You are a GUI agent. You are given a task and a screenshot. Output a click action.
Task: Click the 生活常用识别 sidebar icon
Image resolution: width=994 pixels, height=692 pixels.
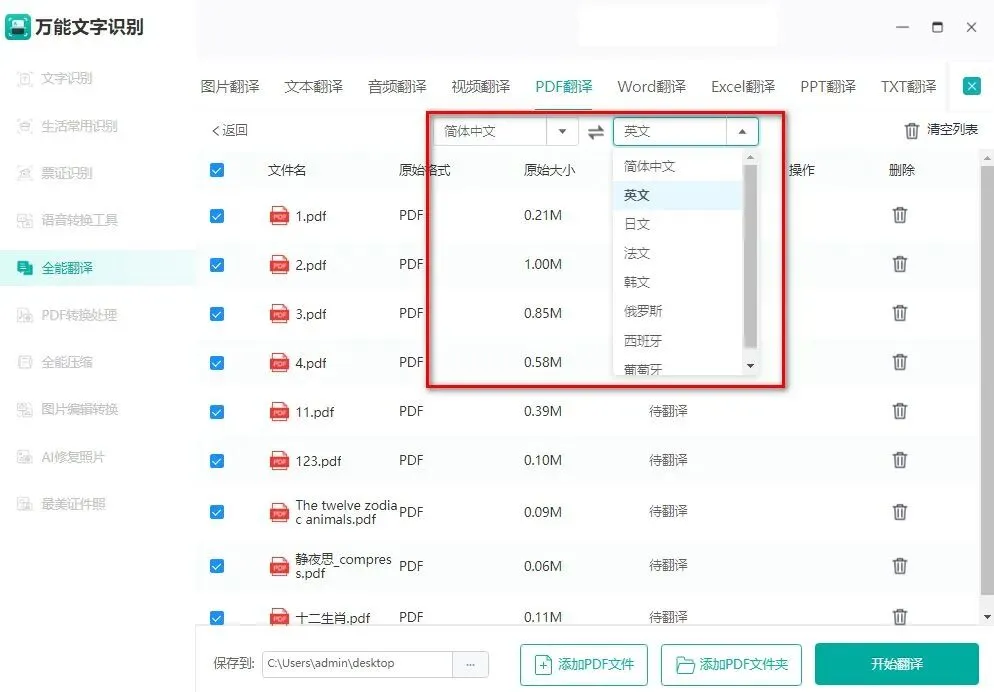click(x=24, y=126)
